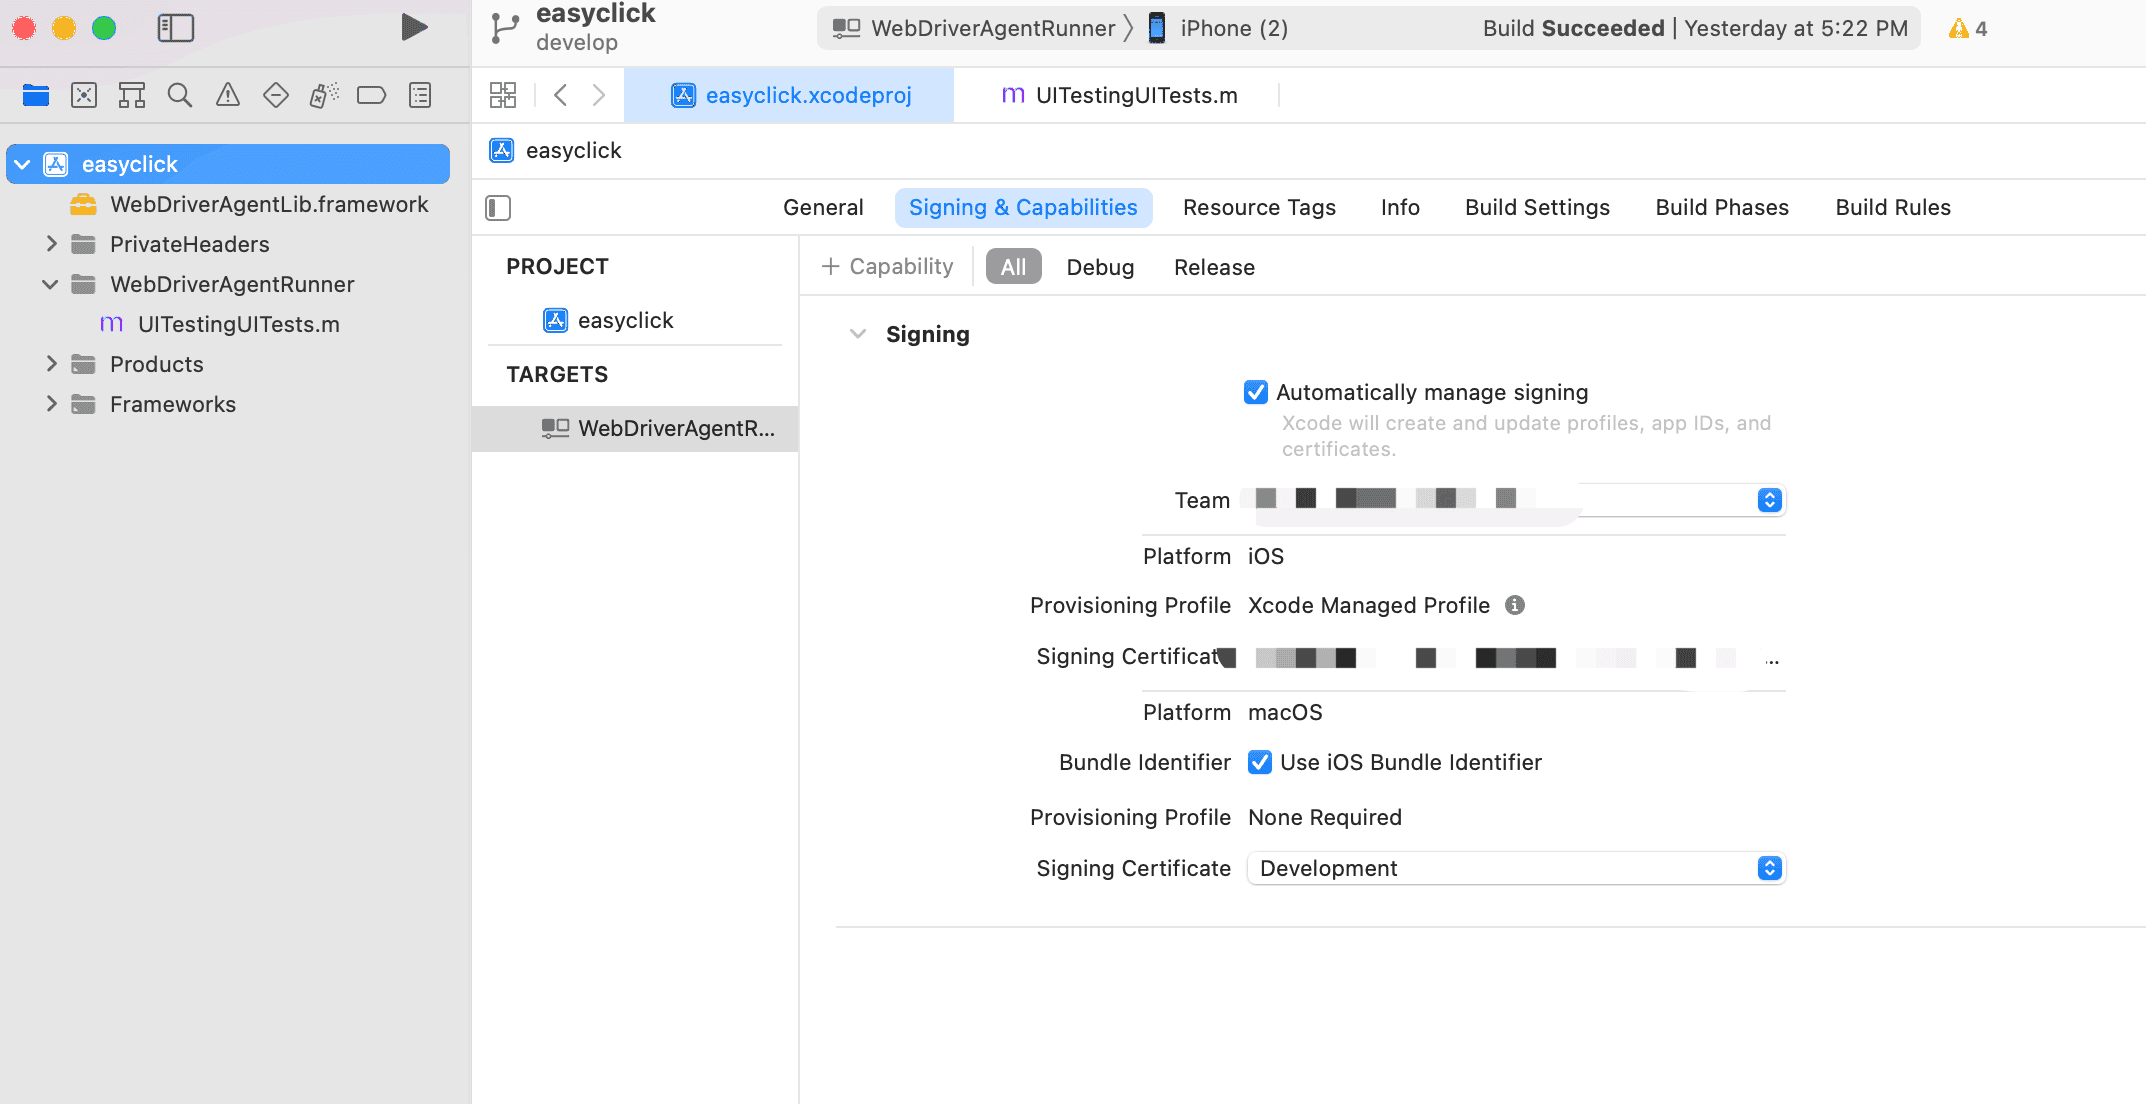The width and height of the screenshot is (2146, 1104).
Task: Click the easyclick project icon in navigator
Action: tap(58, 163)
